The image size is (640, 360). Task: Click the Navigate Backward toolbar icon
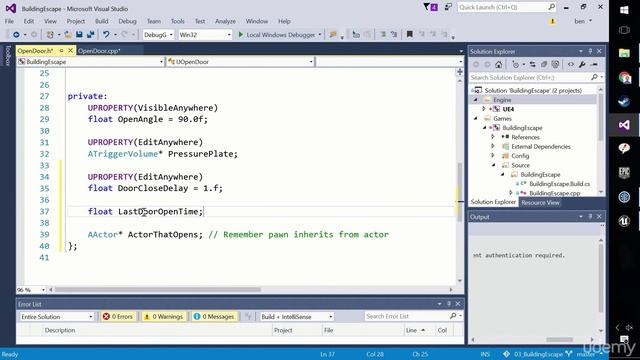tap(16, 35)
